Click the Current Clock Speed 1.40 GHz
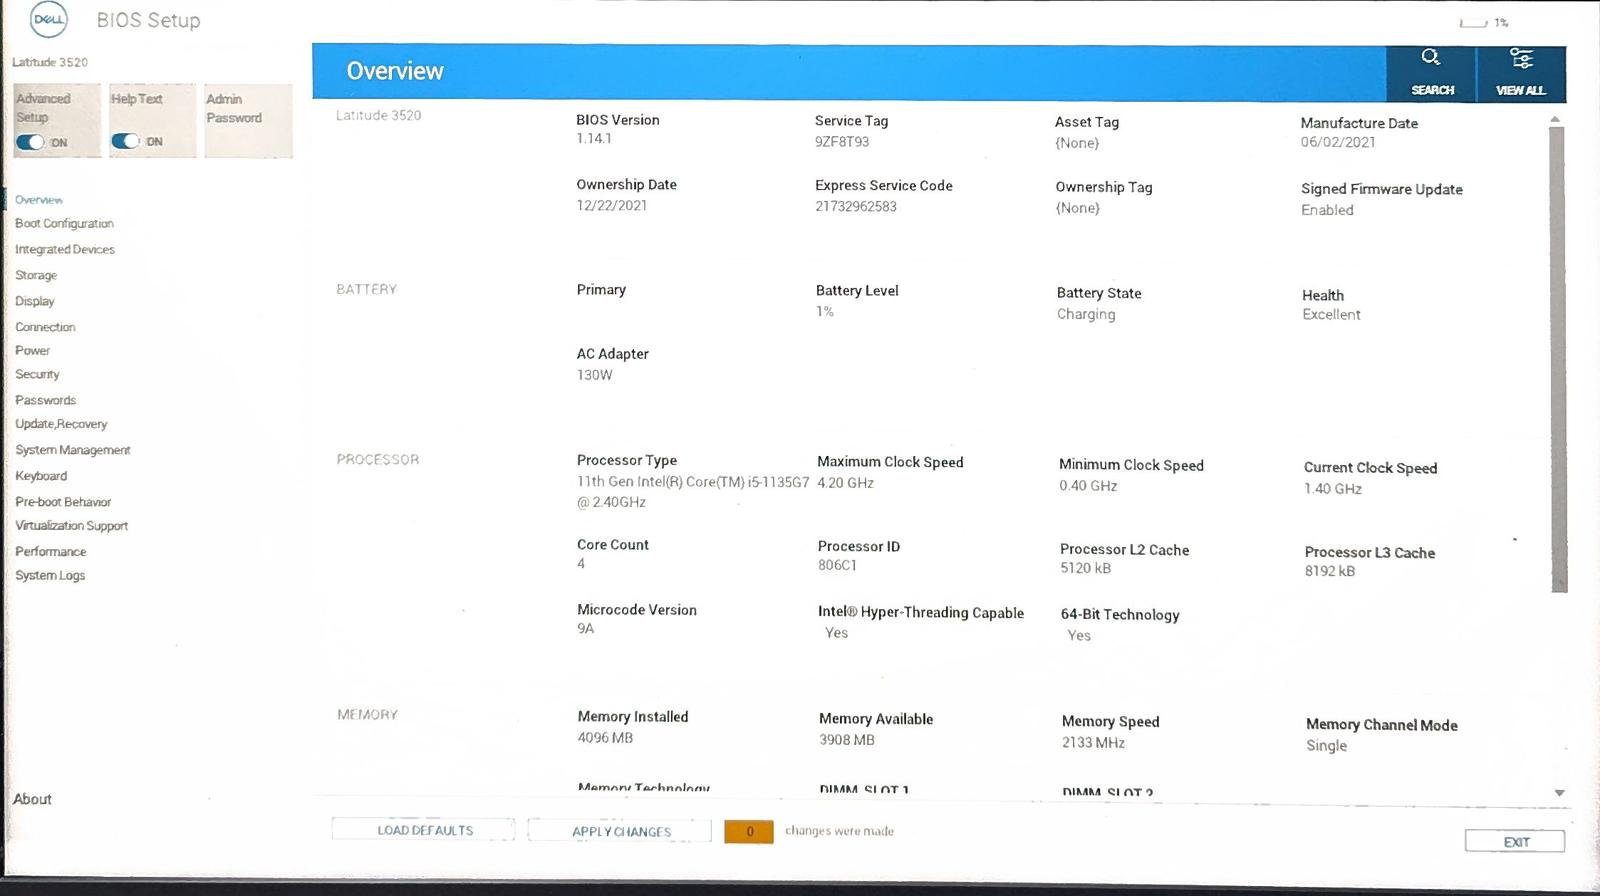Image resolution: width=1600 pixels, height=896 pixels. coord(1333,489)
